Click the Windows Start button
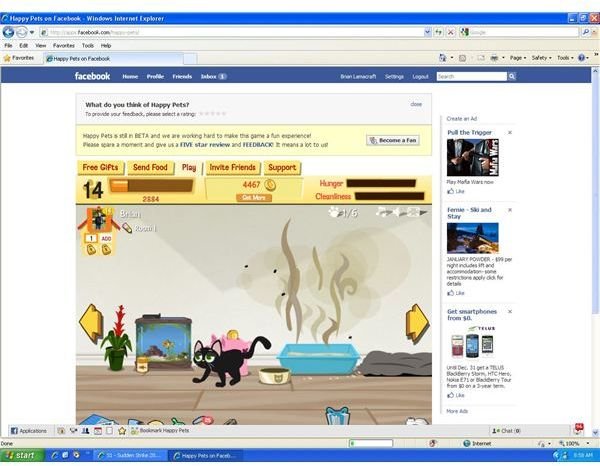The image size is (600, 466). 22,455
